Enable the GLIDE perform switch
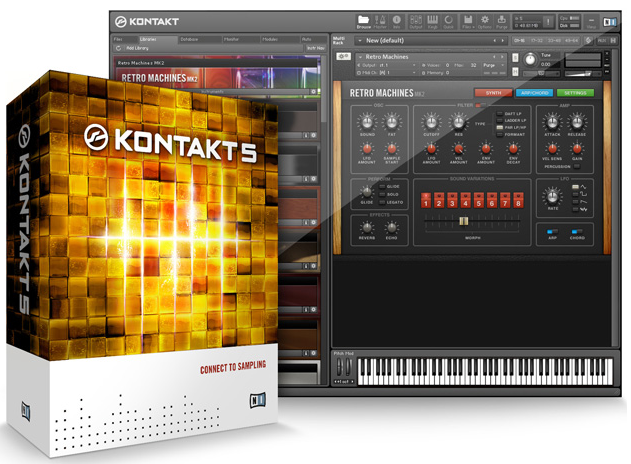The image size is (631, 464). [382, 187]
